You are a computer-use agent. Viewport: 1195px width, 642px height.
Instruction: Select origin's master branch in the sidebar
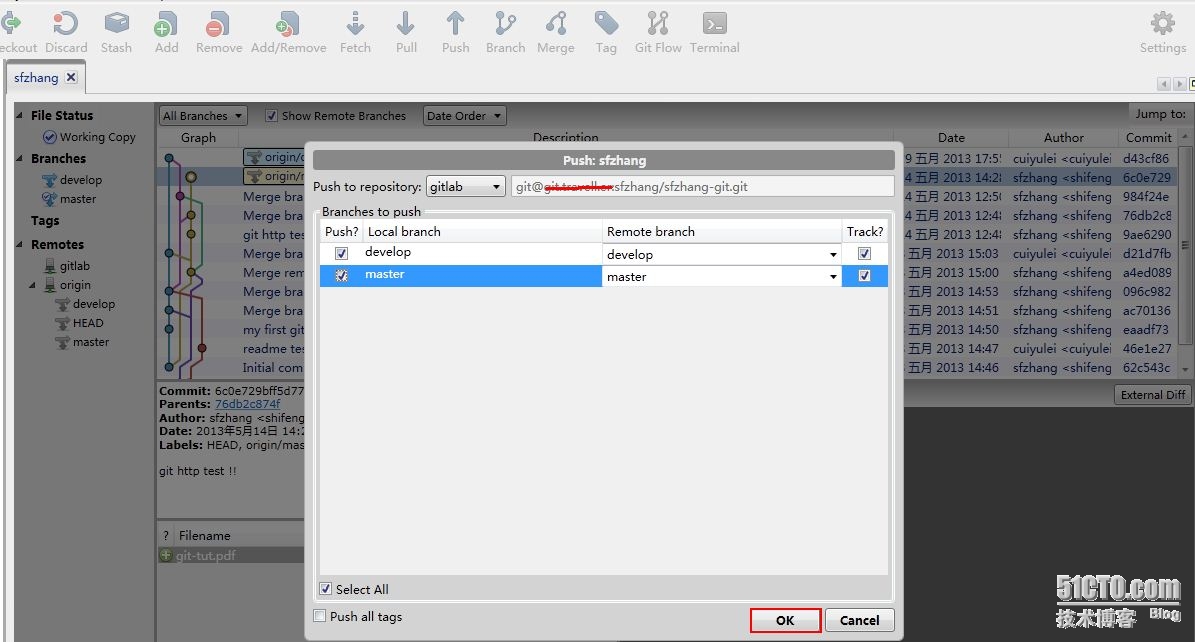(83, 342)
